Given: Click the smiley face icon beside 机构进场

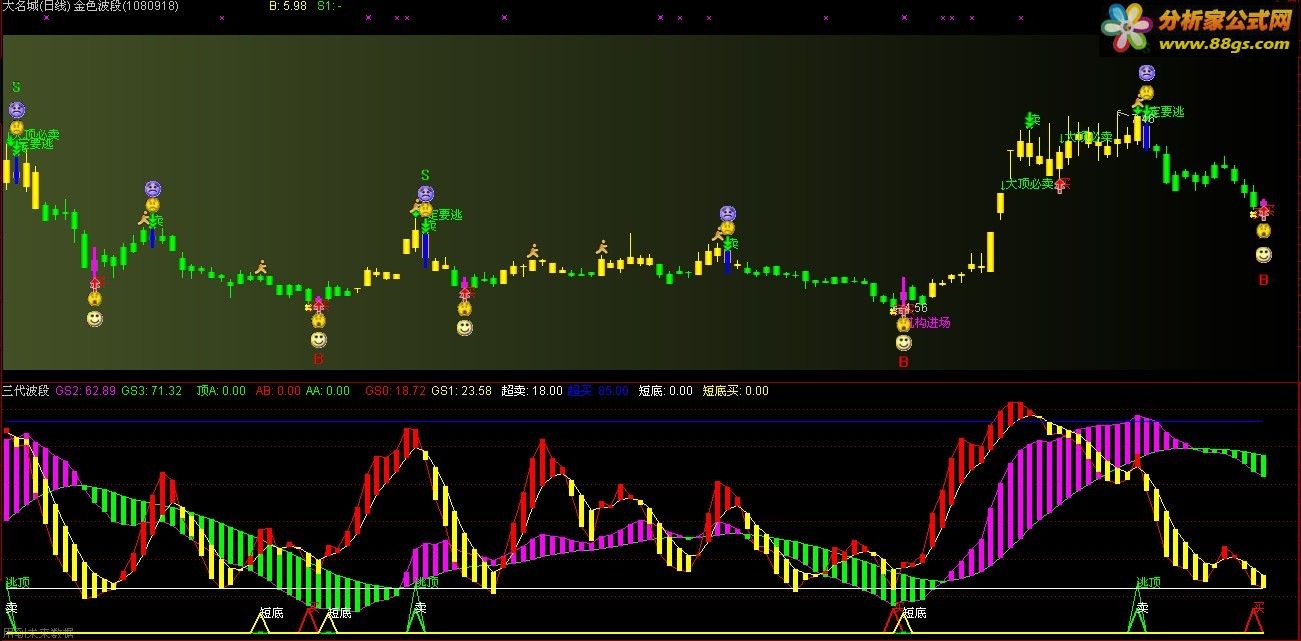Looking at the screenshot, I should point(903,343).
